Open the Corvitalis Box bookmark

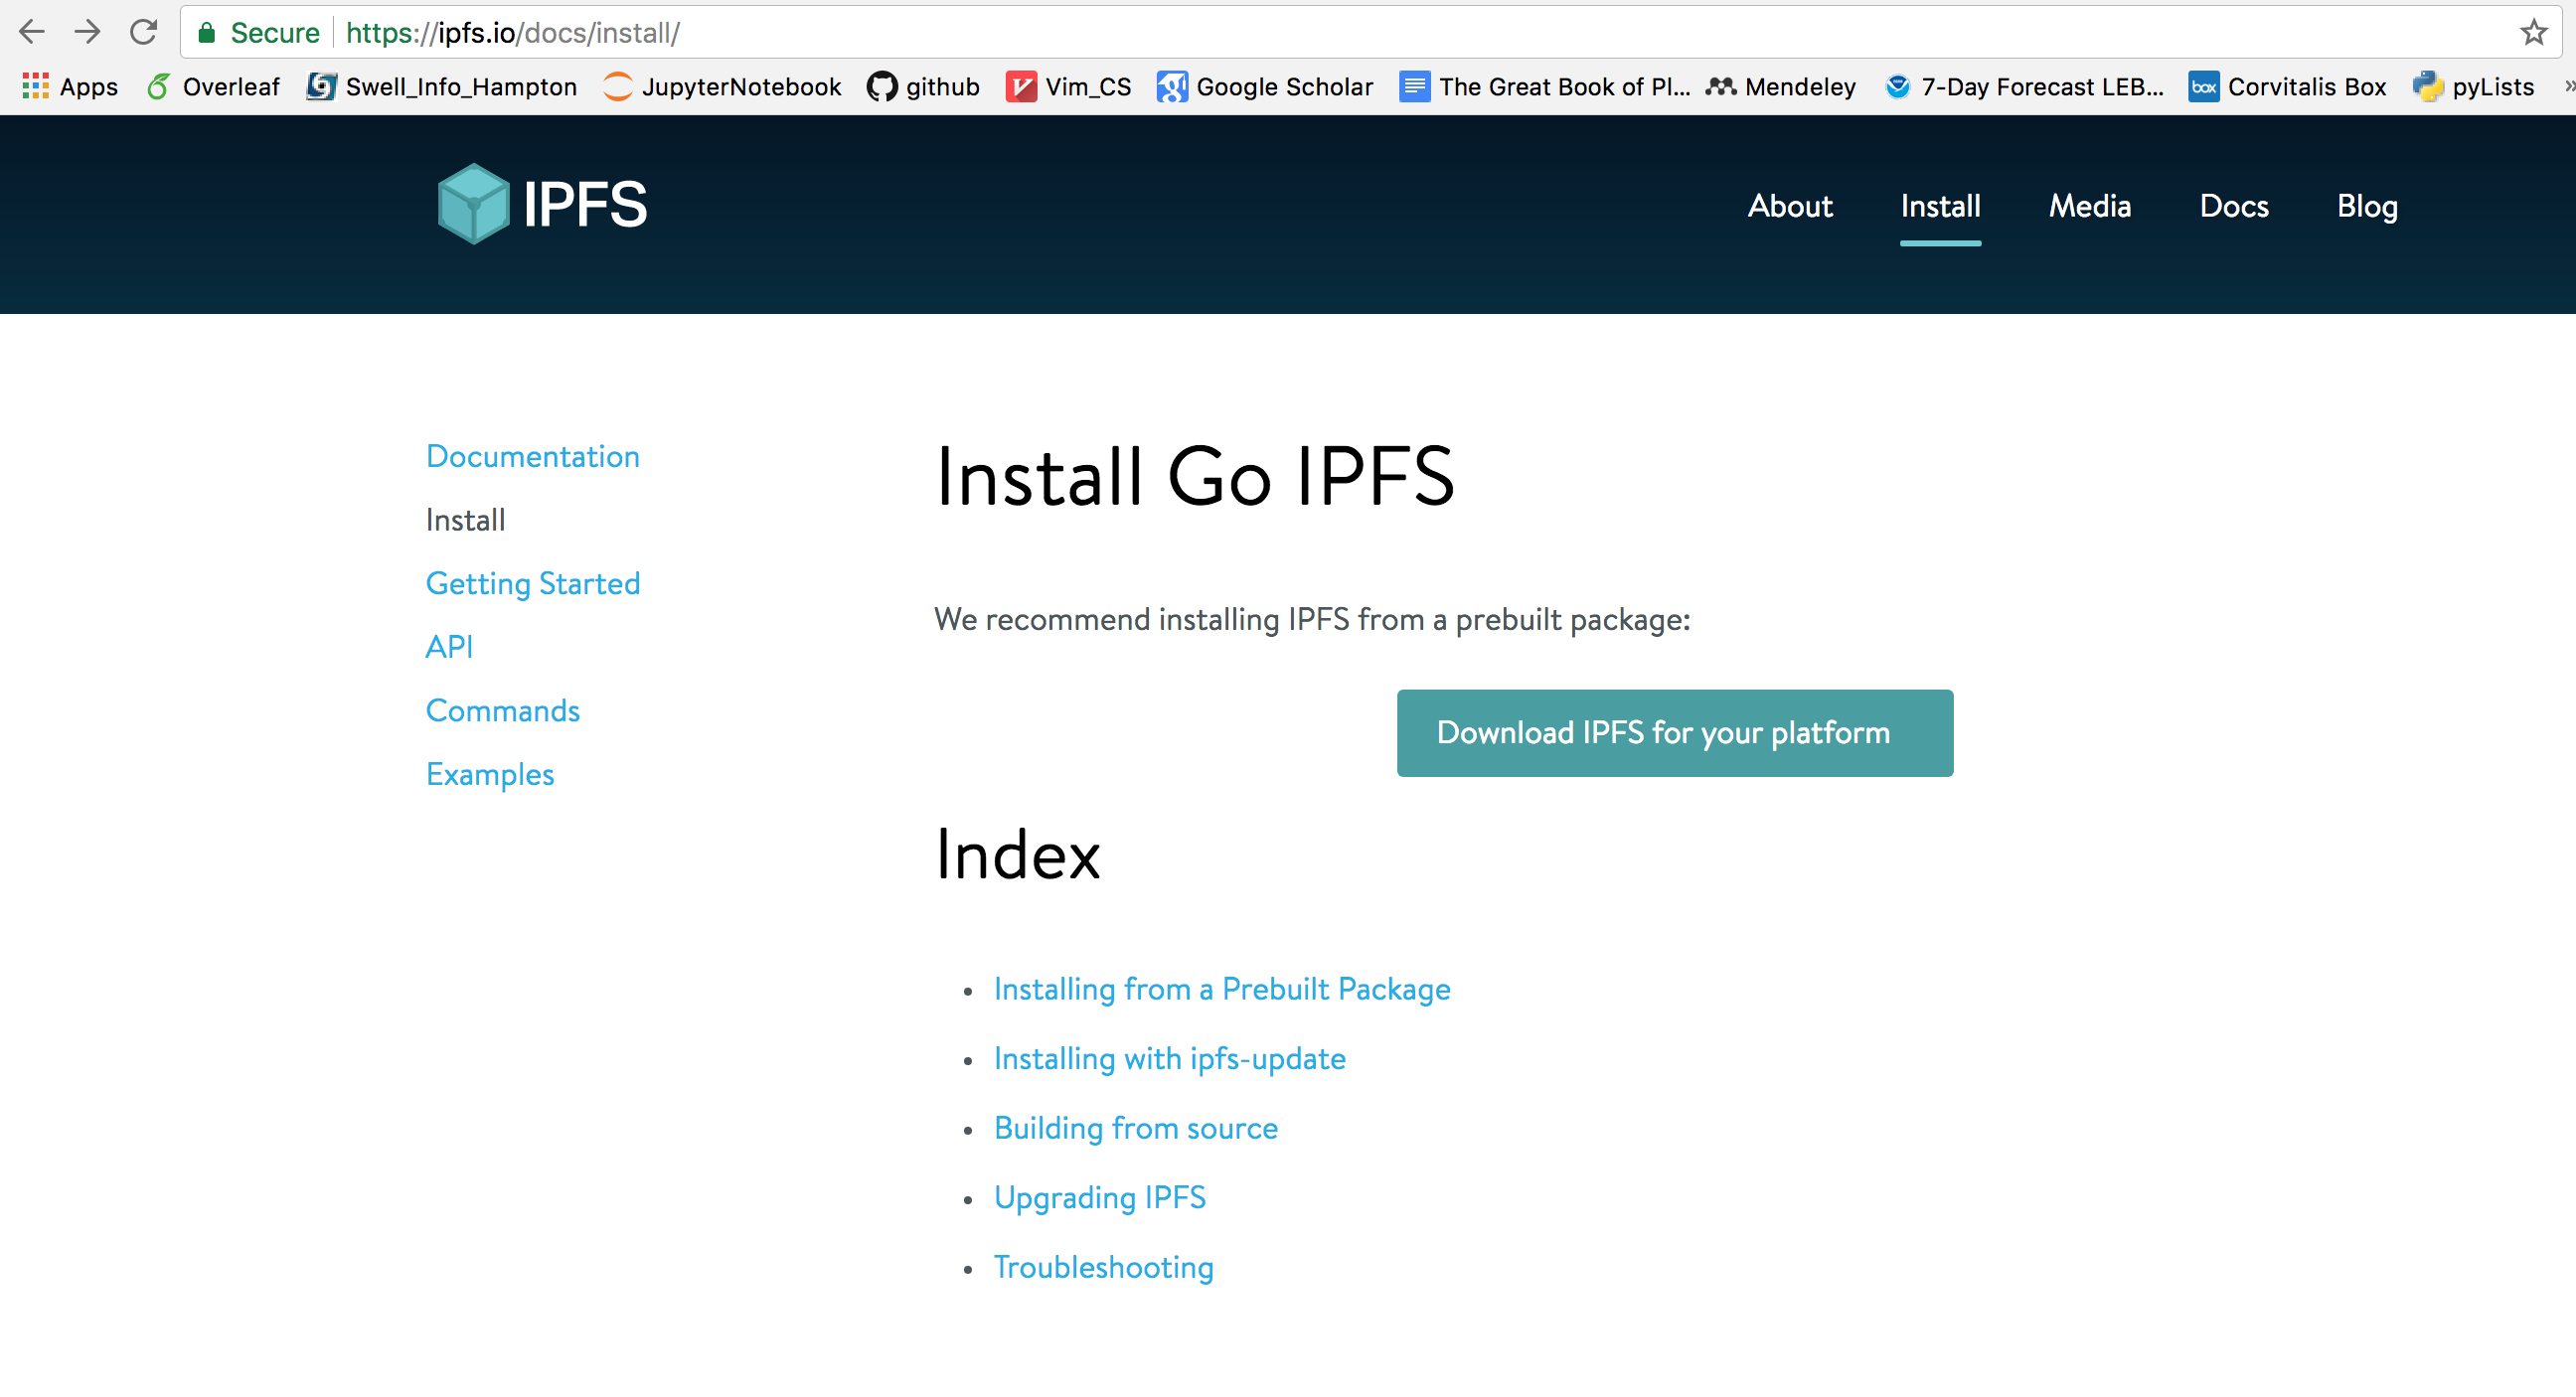coord(2287,87)
